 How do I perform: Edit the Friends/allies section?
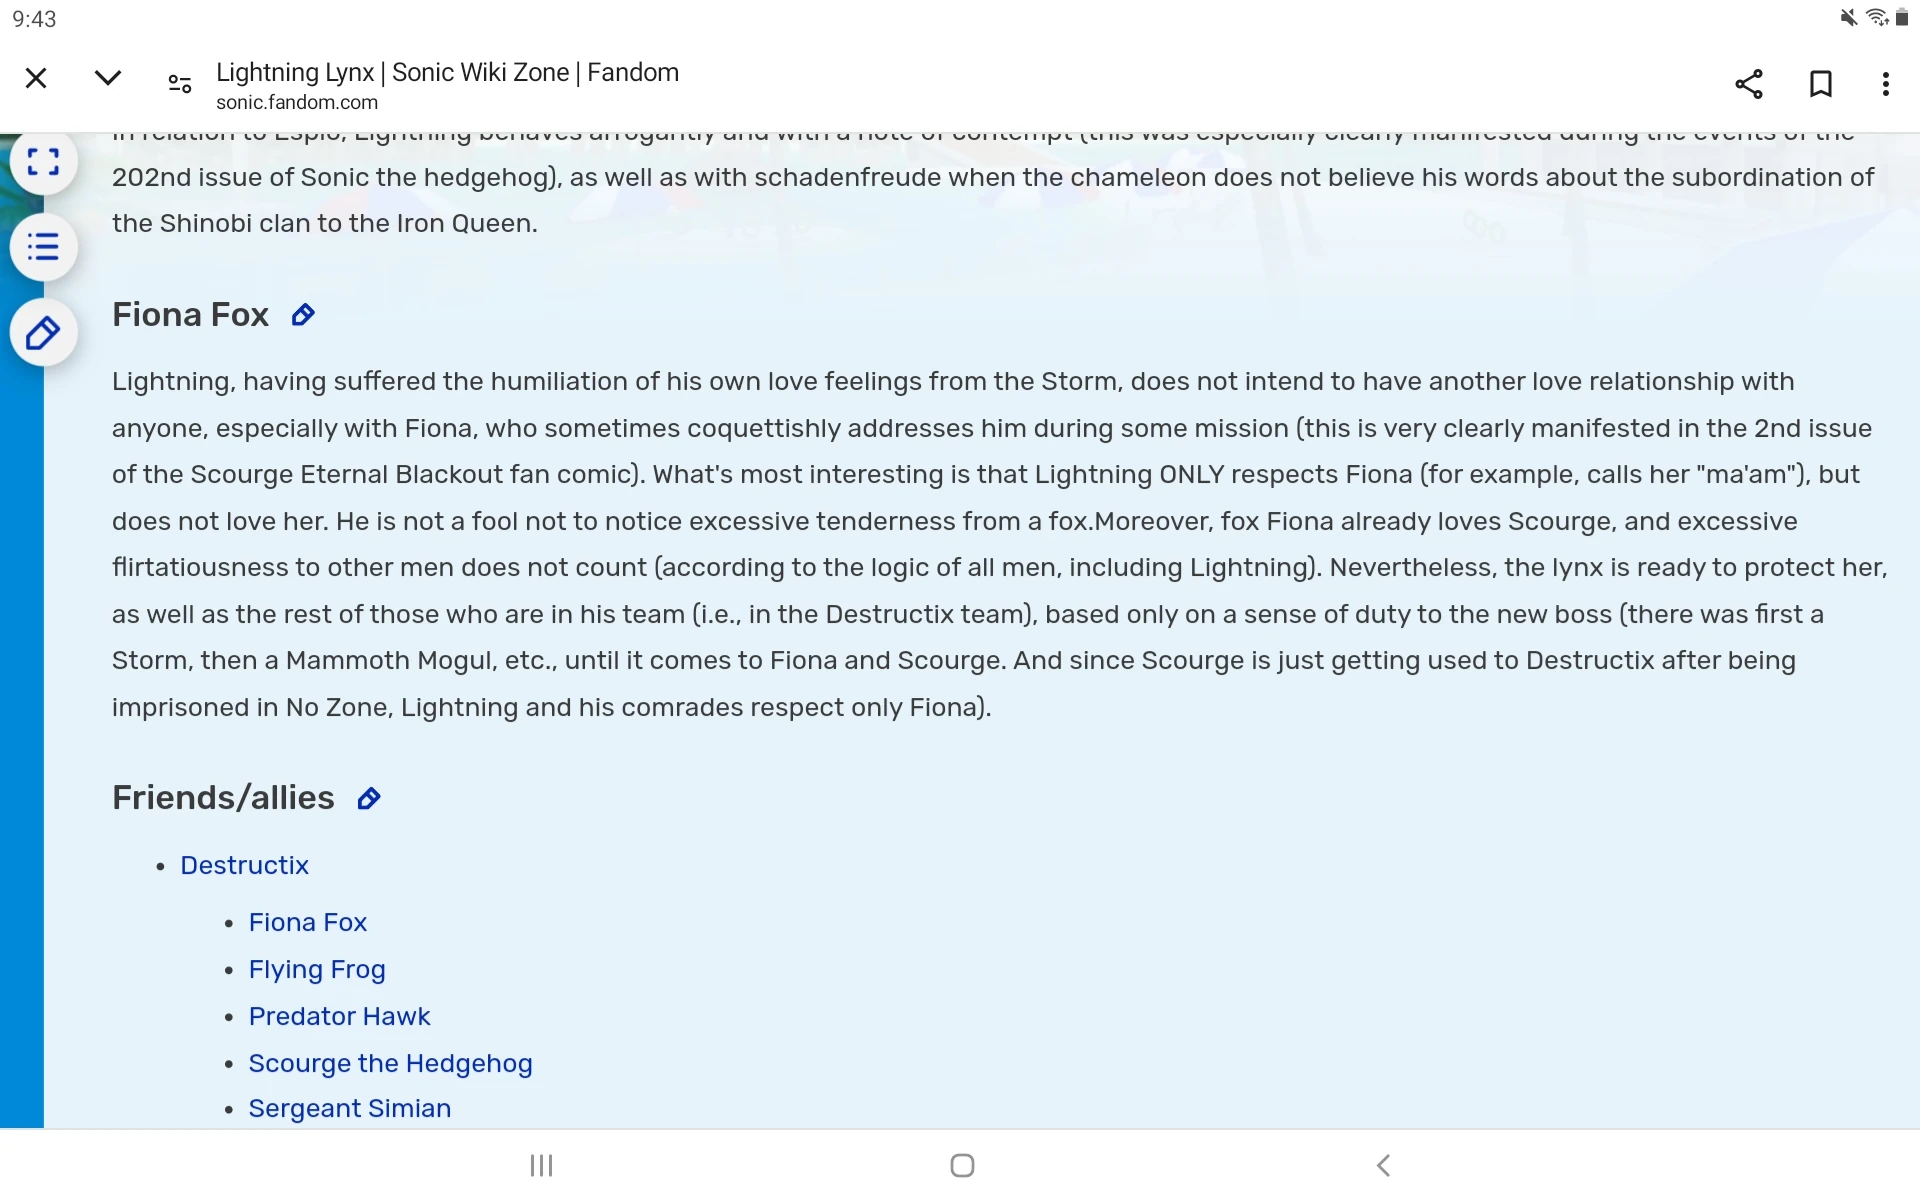click(369, 797)
